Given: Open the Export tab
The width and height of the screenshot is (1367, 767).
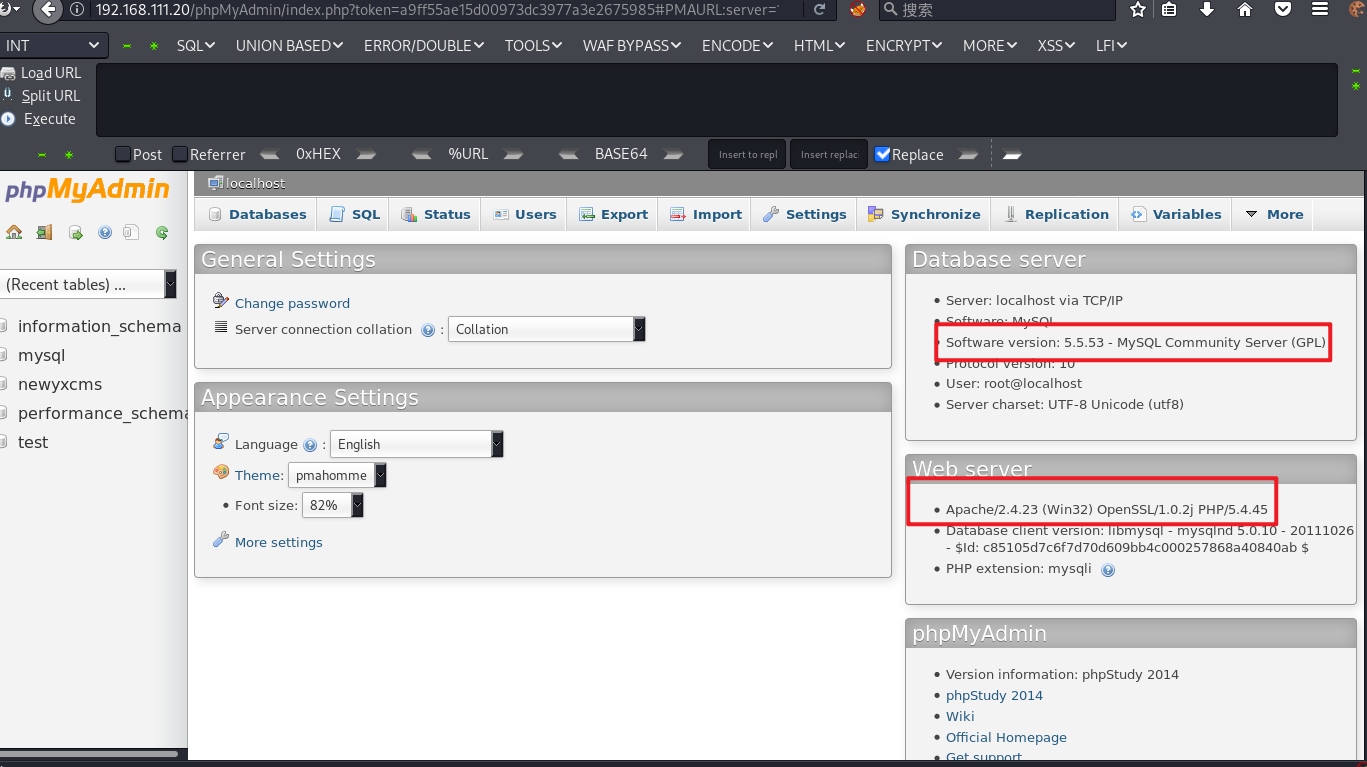Looking at the screenshot, I should coord(613,214).
